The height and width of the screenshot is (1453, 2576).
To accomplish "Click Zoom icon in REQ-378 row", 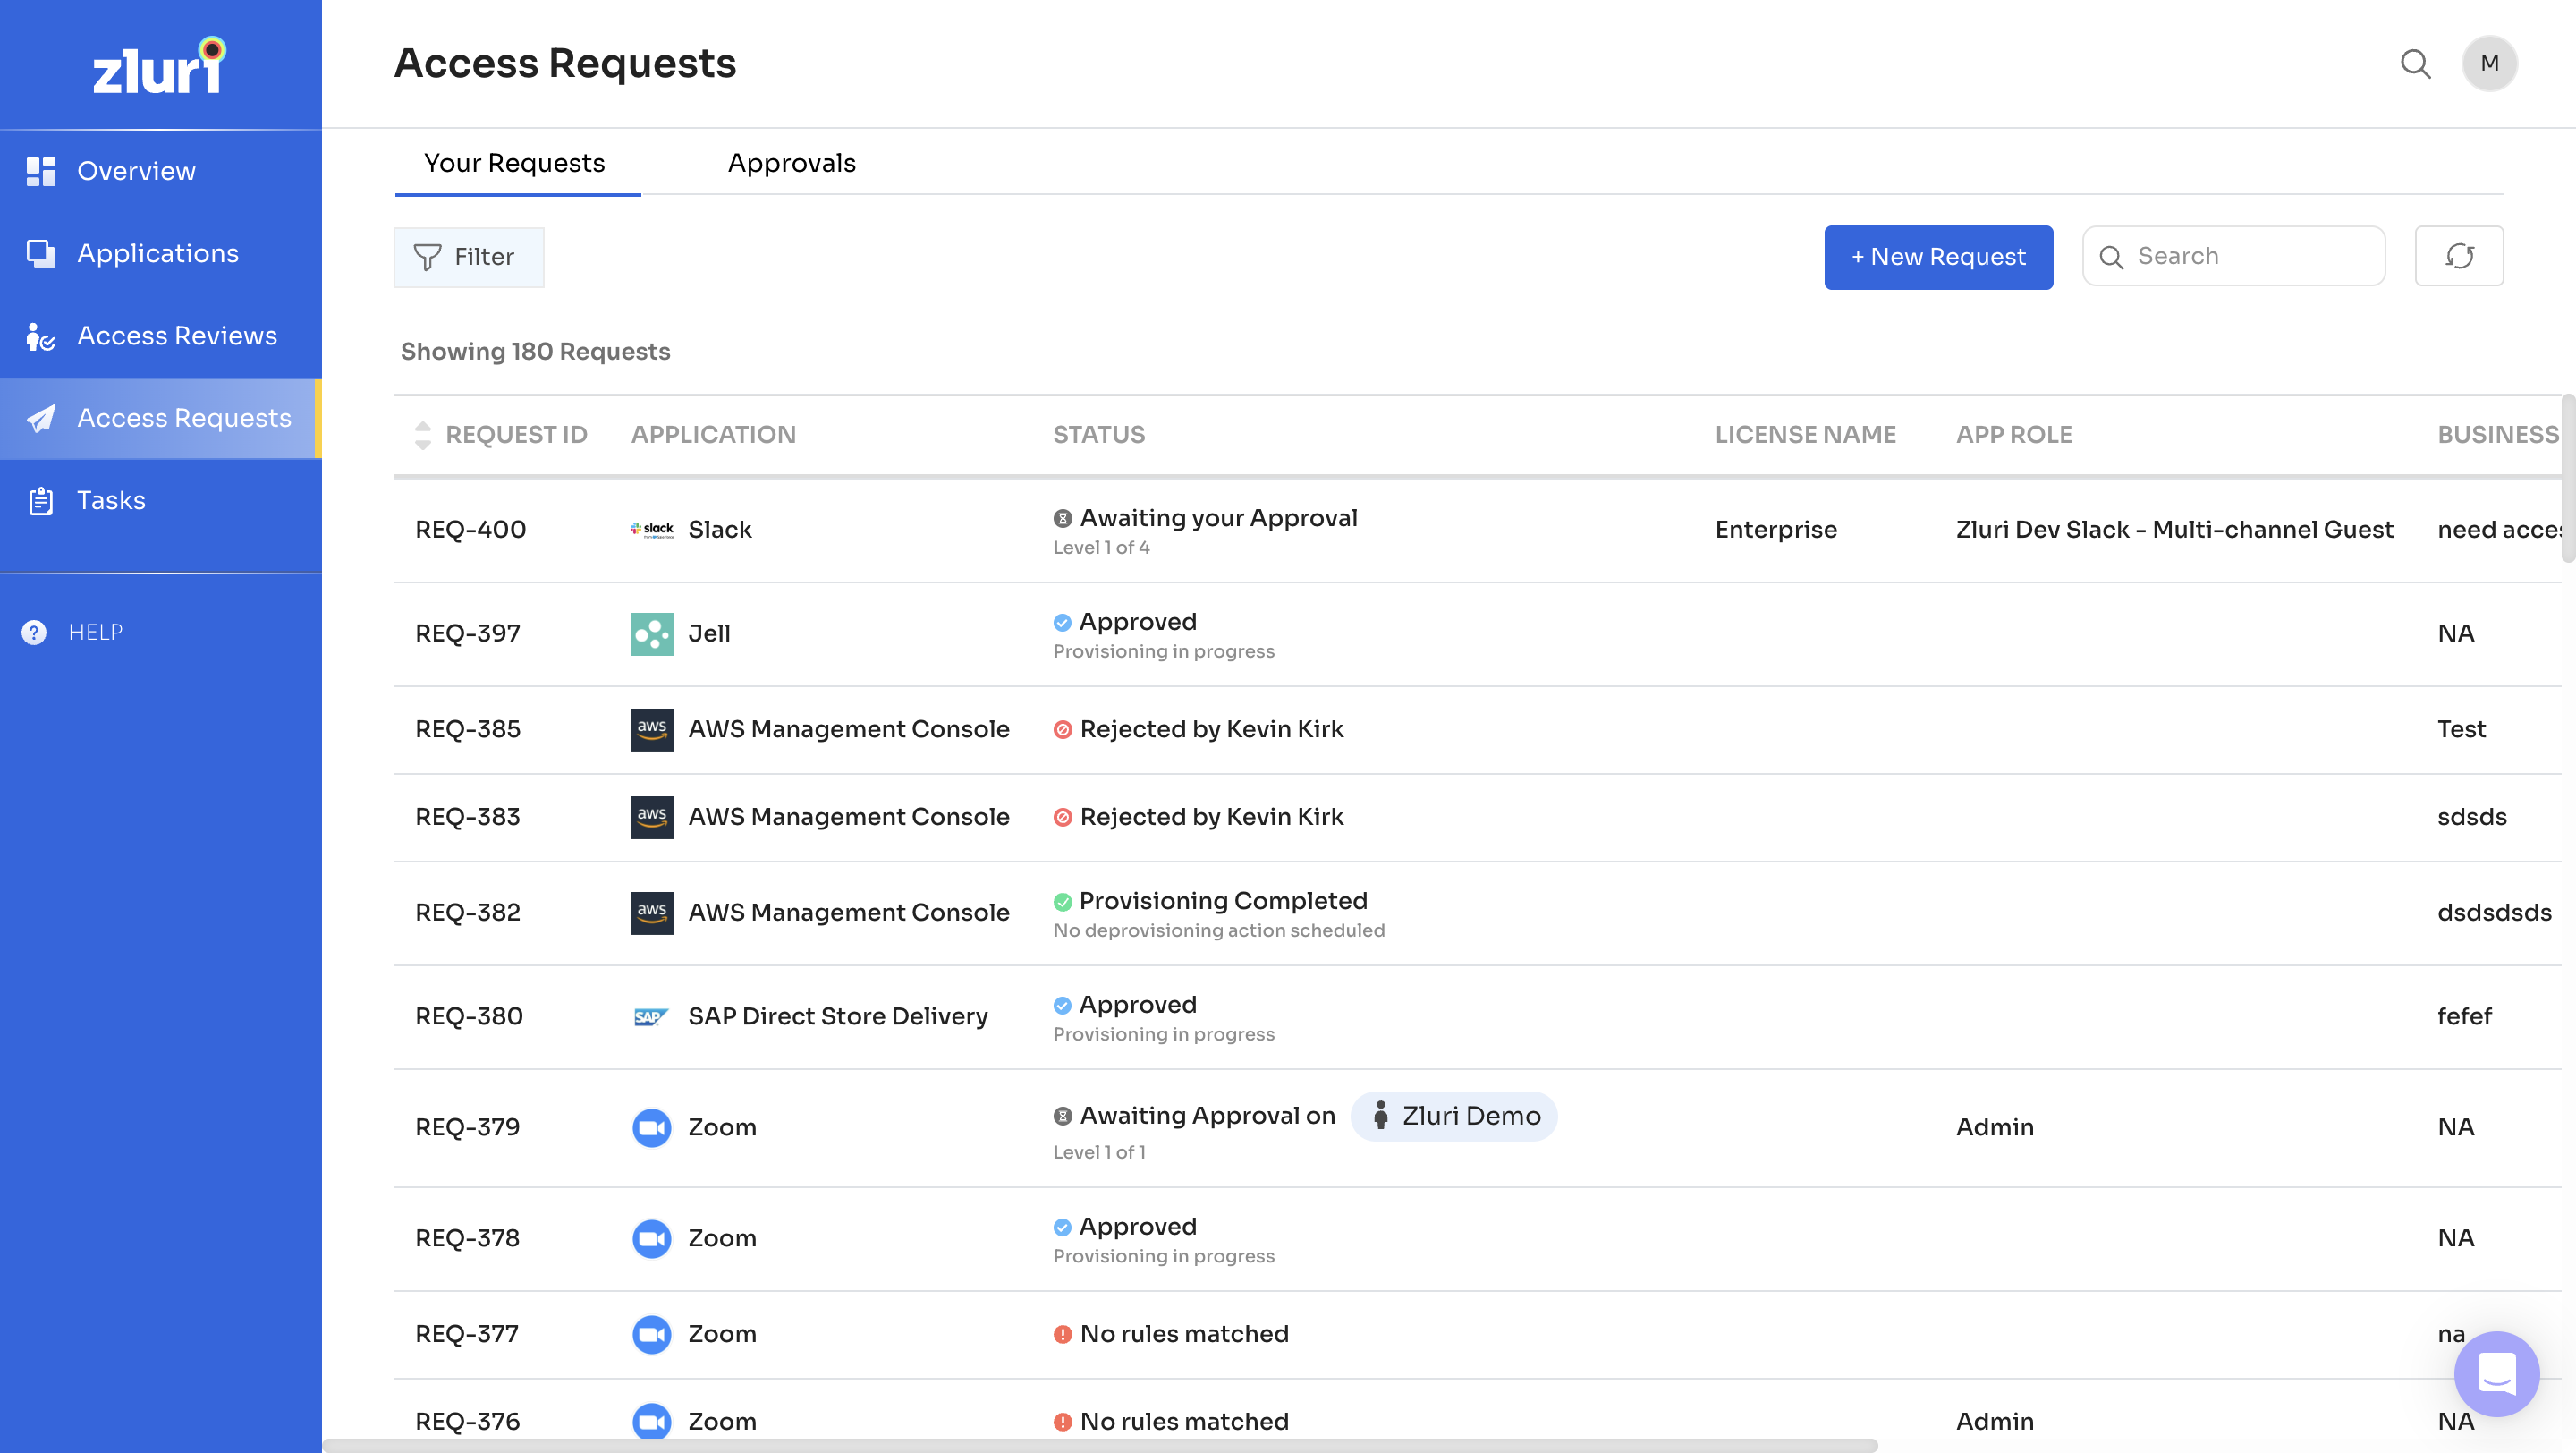I will 652,1239.
